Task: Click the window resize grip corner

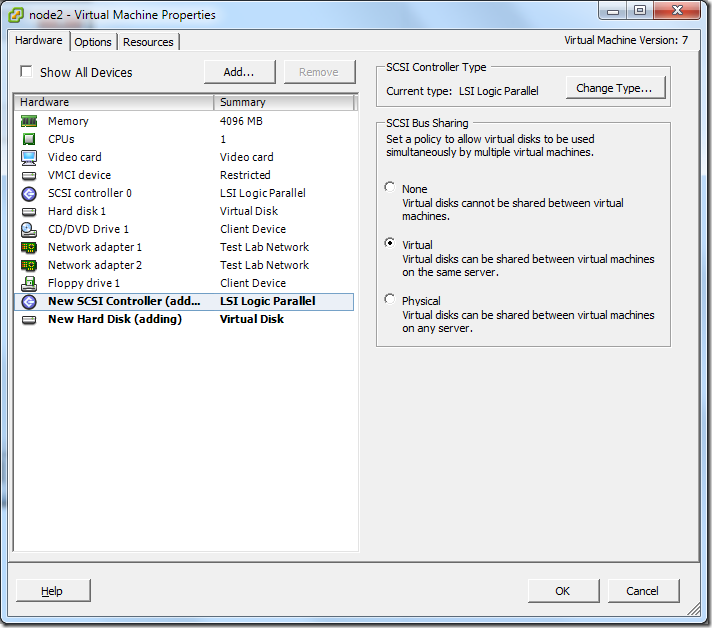Action: pos(693,609)
